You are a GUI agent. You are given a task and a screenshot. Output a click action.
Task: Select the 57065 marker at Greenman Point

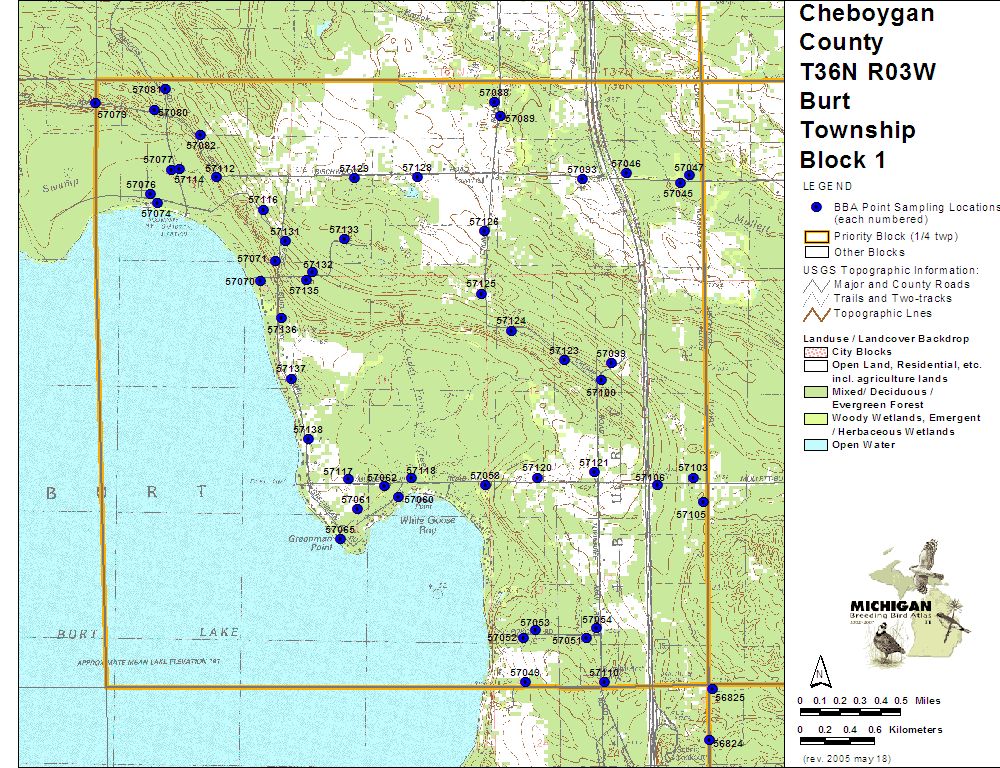tap(340, 539)
